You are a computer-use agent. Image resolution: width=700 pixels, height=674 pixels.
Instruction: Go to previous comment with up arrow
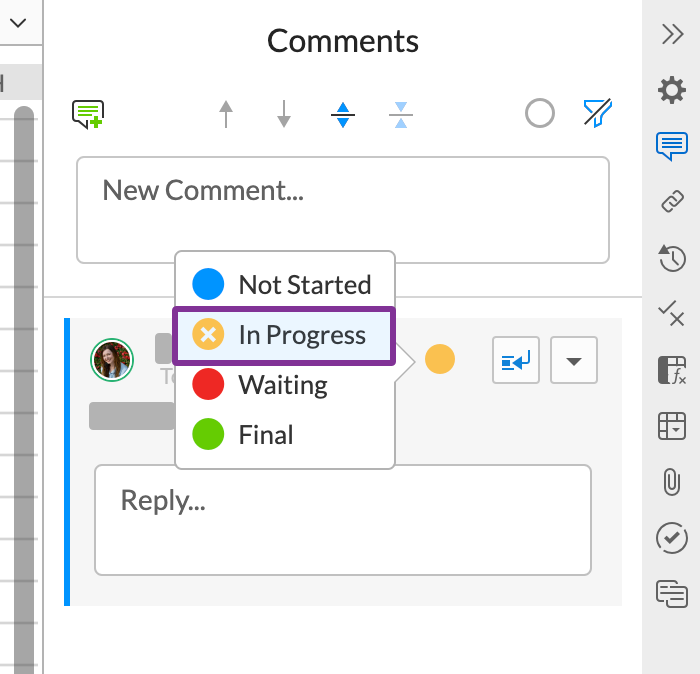tap(226, 114)
